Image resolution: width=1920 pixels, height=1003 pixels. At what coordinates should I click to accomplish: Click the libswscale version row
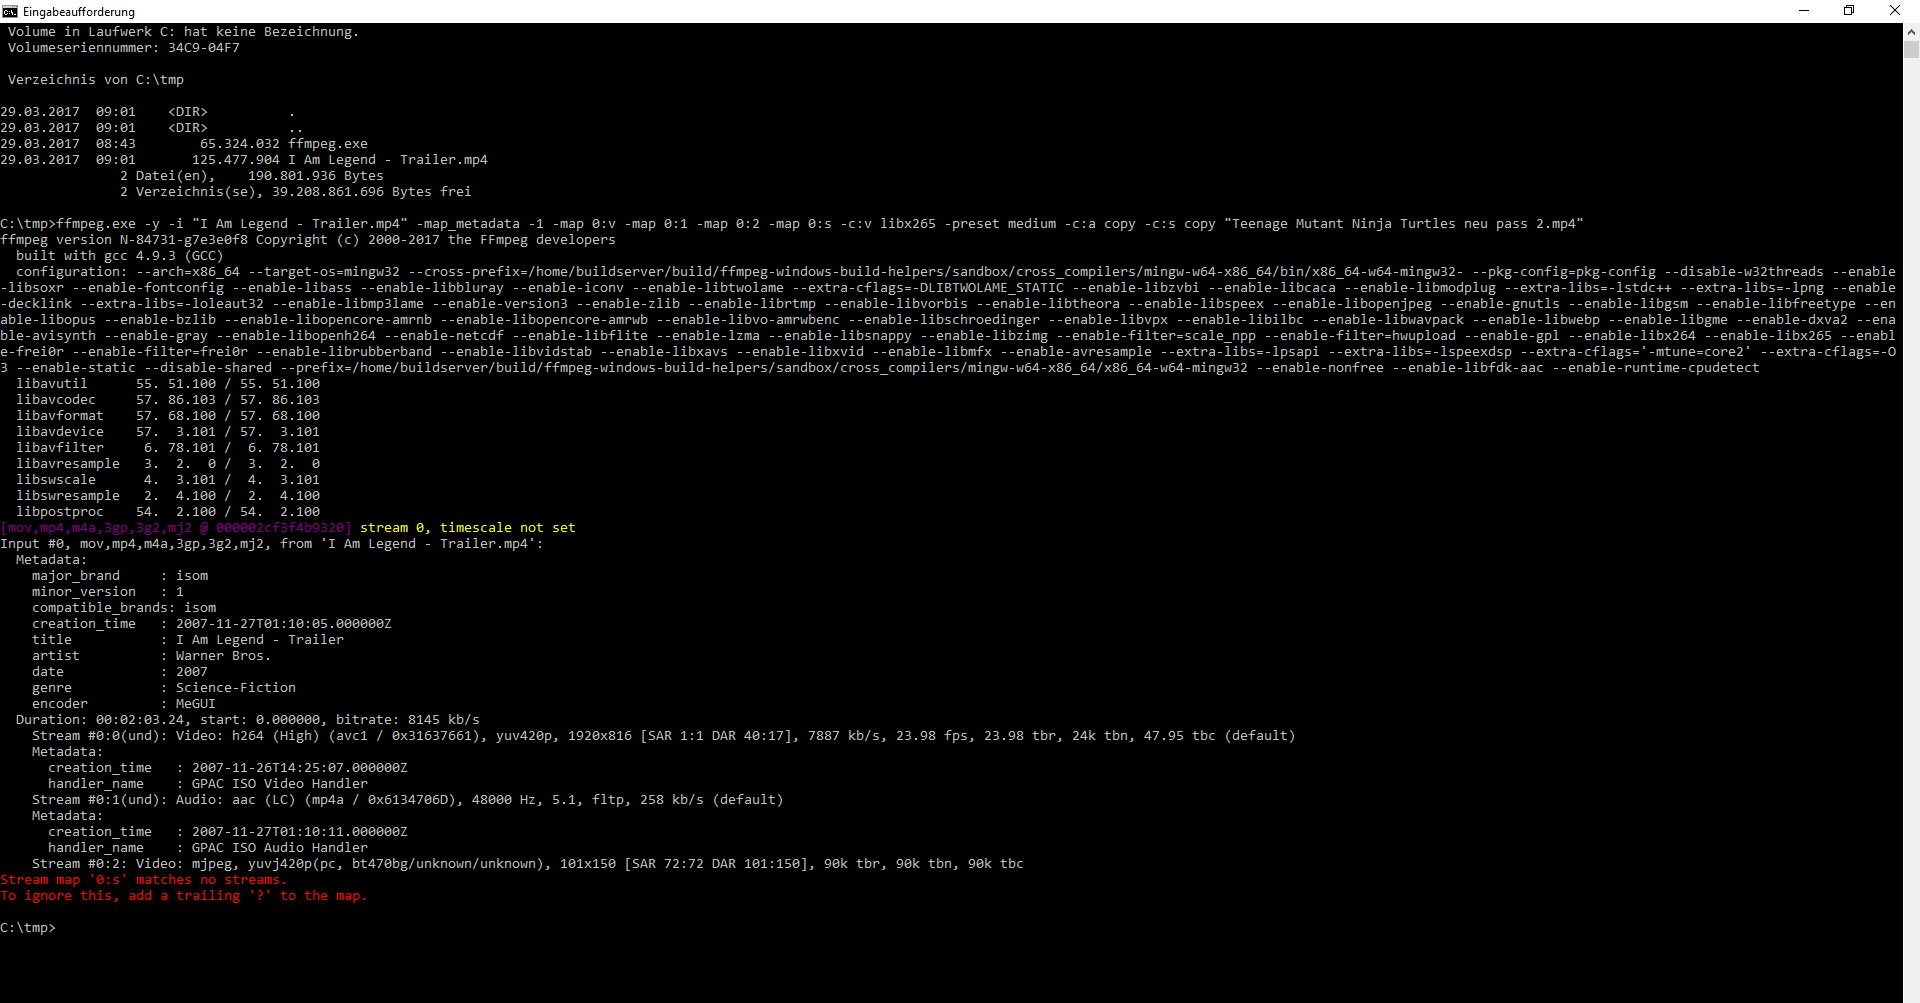[168, 480]
